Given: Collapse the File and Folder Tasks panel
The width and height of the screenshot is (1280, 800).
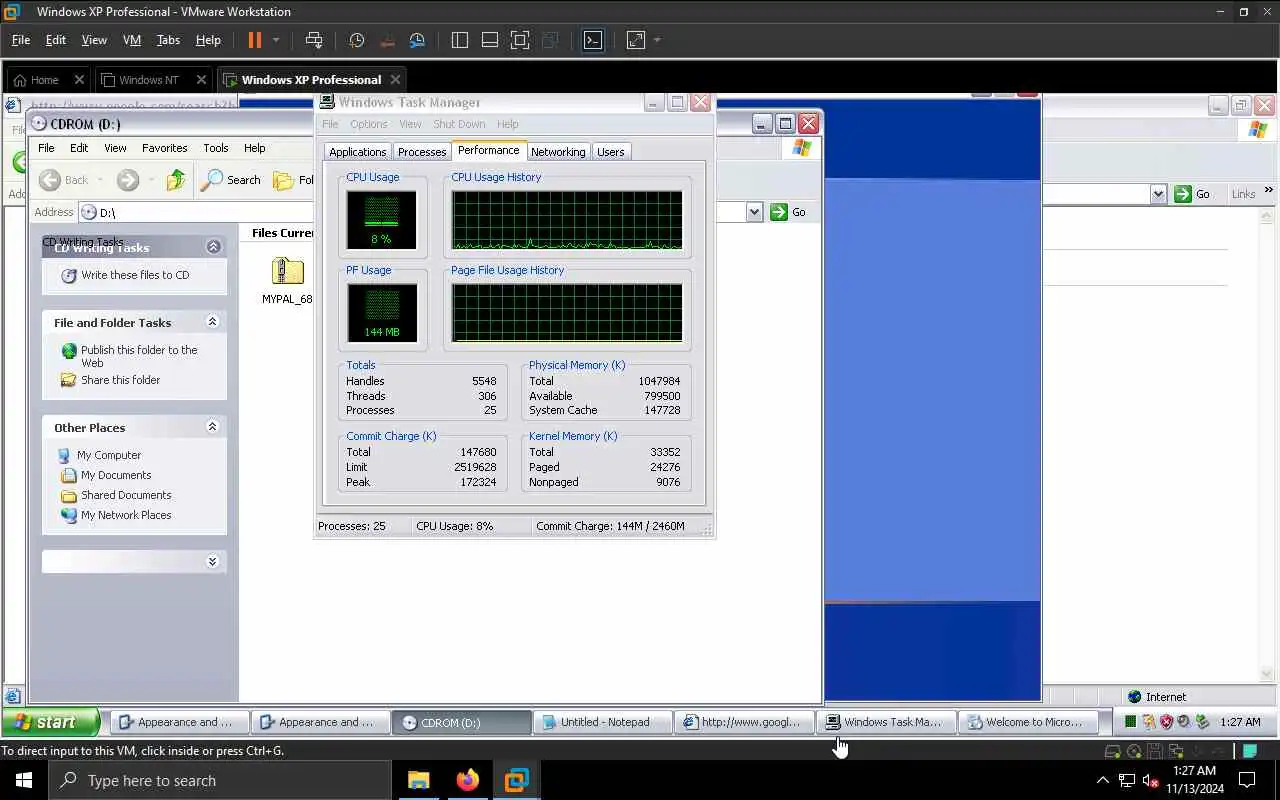Looking at the screenshot, I should 212,322.
